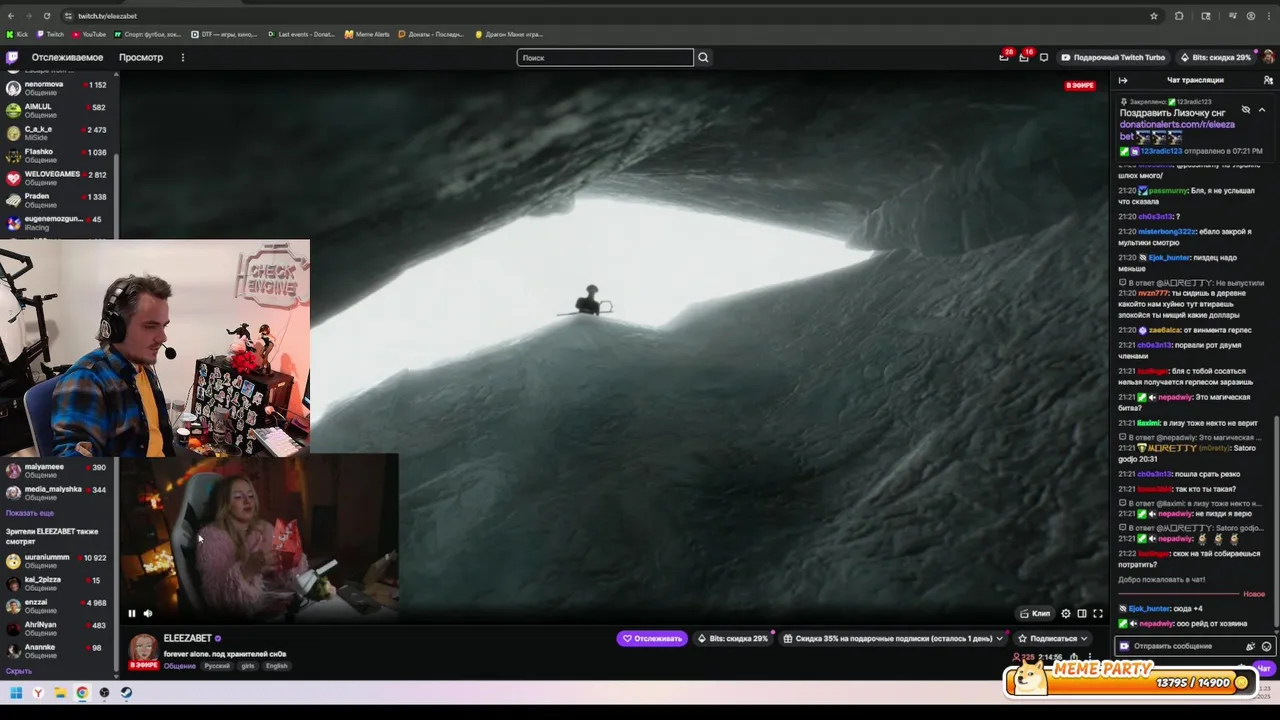
Task: Open the DTF bookmark
Action: [x=225, y=34]
